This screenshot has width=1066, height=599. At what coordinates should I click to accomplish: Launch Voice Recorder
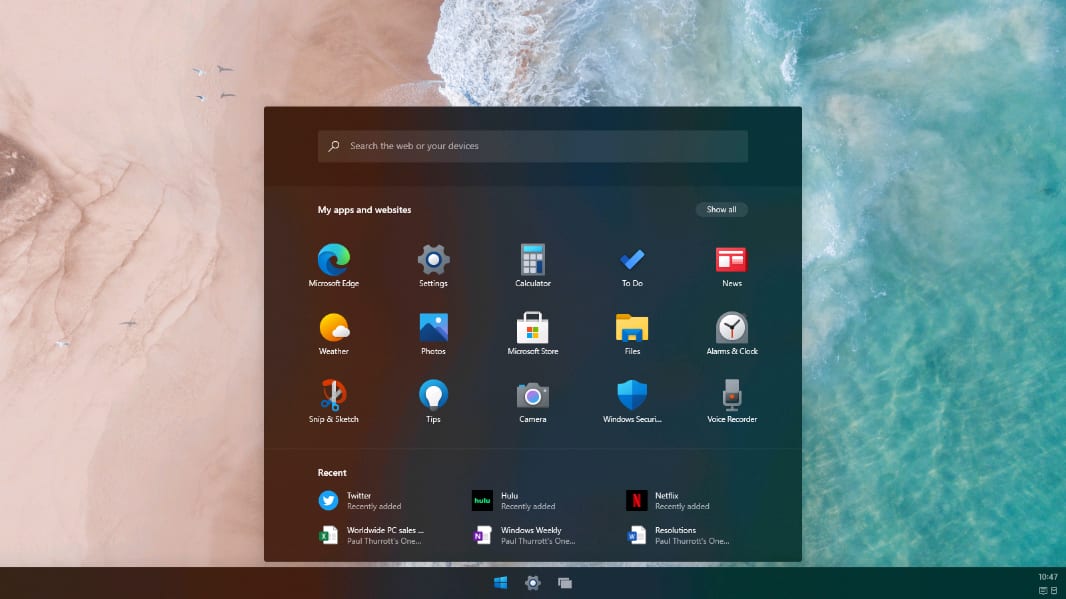click(x=731, y=396)
